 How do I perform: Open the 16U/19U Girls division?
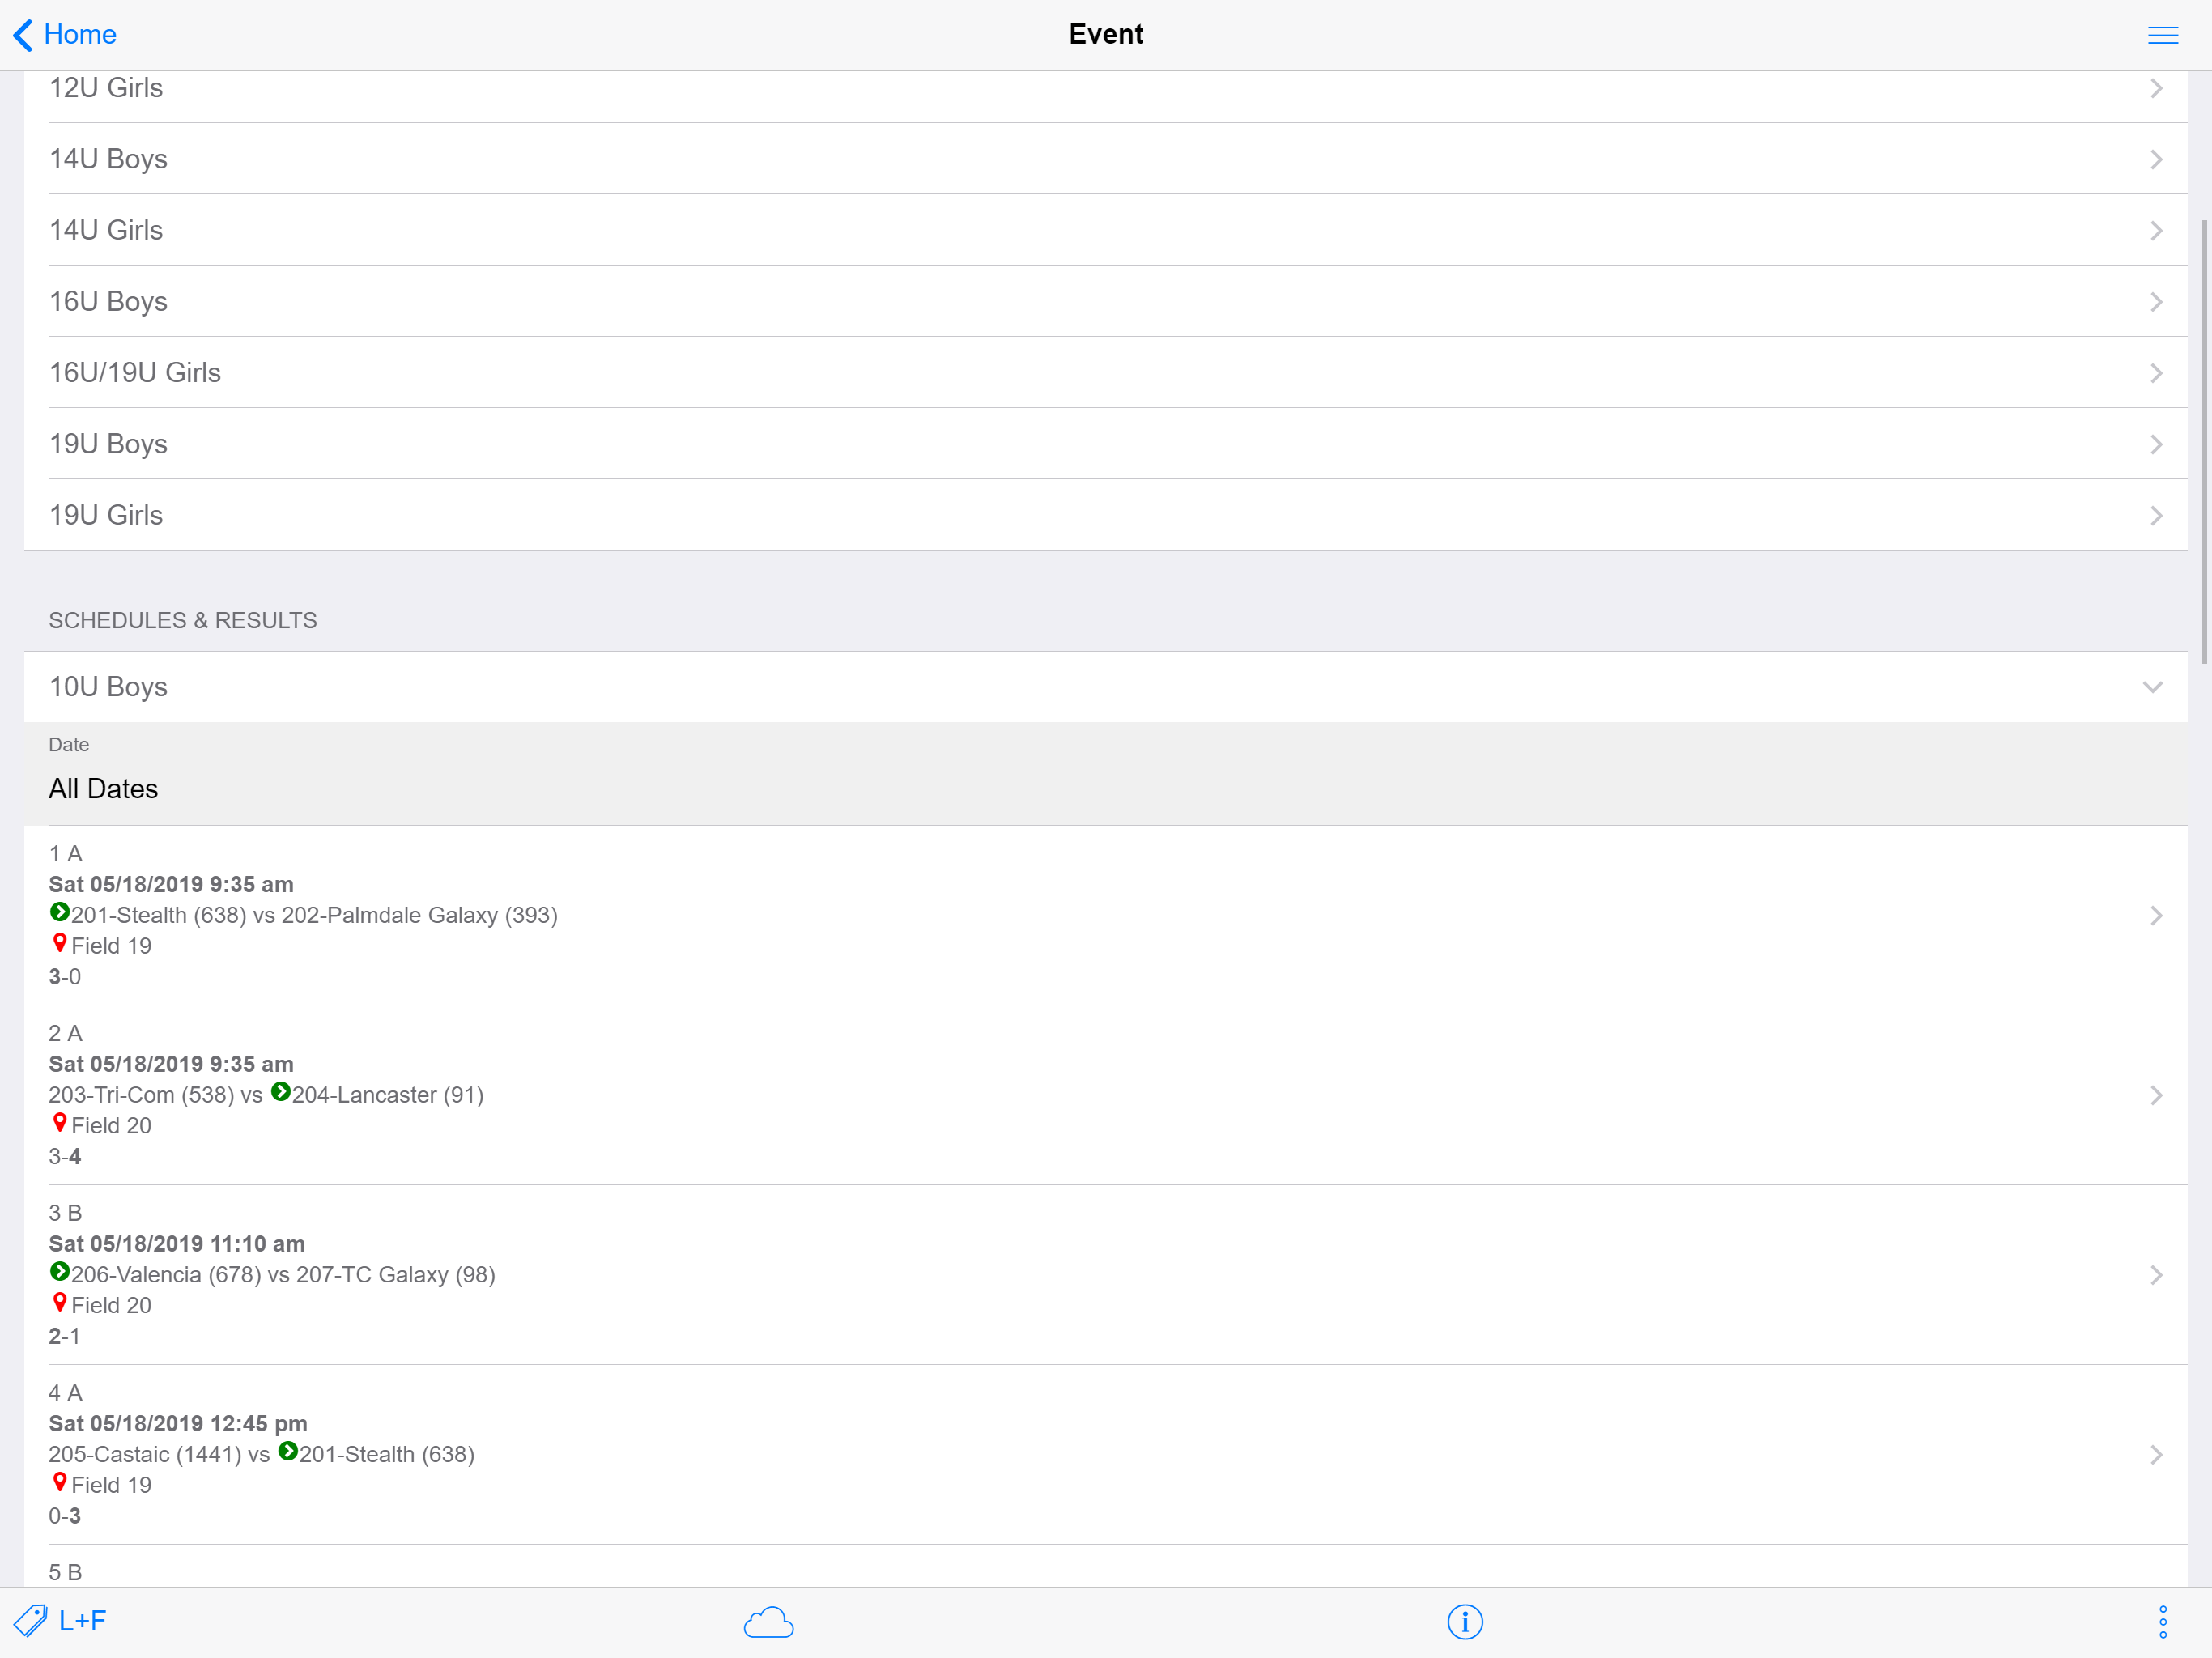coord(1106,372)
